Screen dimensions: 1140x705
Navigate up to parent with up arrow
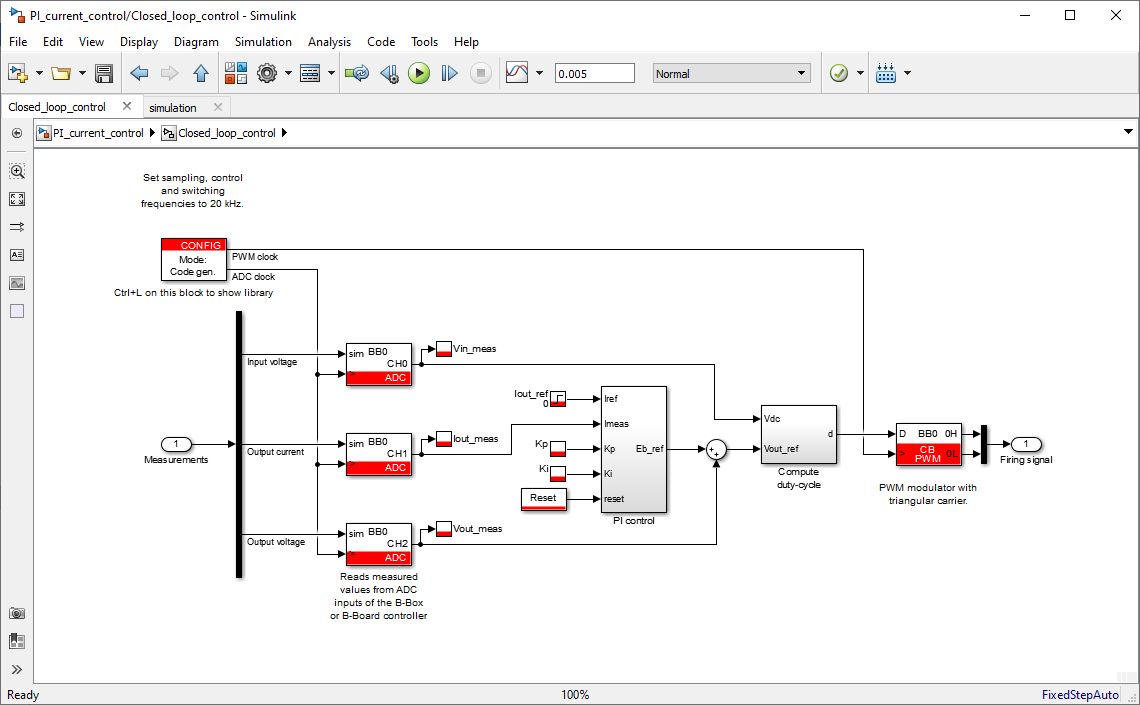tap(201, 73)
